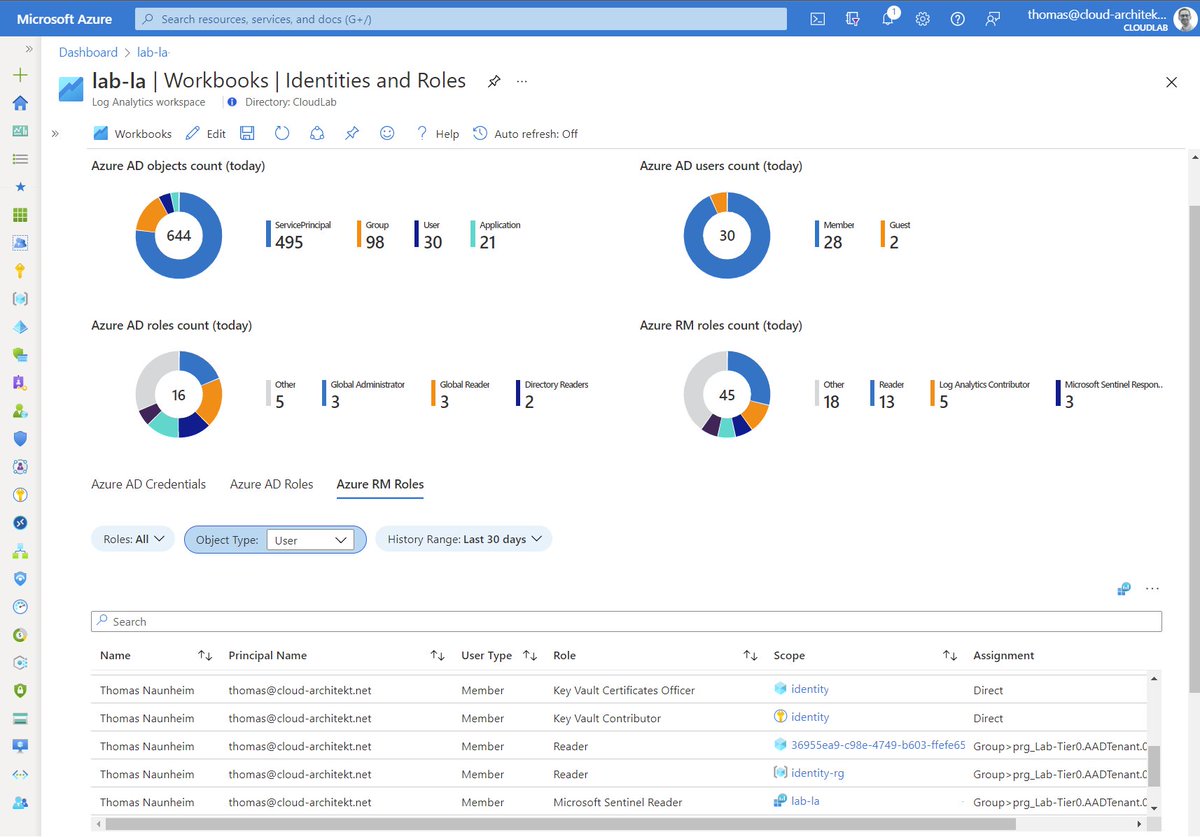
Task: Click the Favorites star in sidebar
Action: click(x=20, y=187)
